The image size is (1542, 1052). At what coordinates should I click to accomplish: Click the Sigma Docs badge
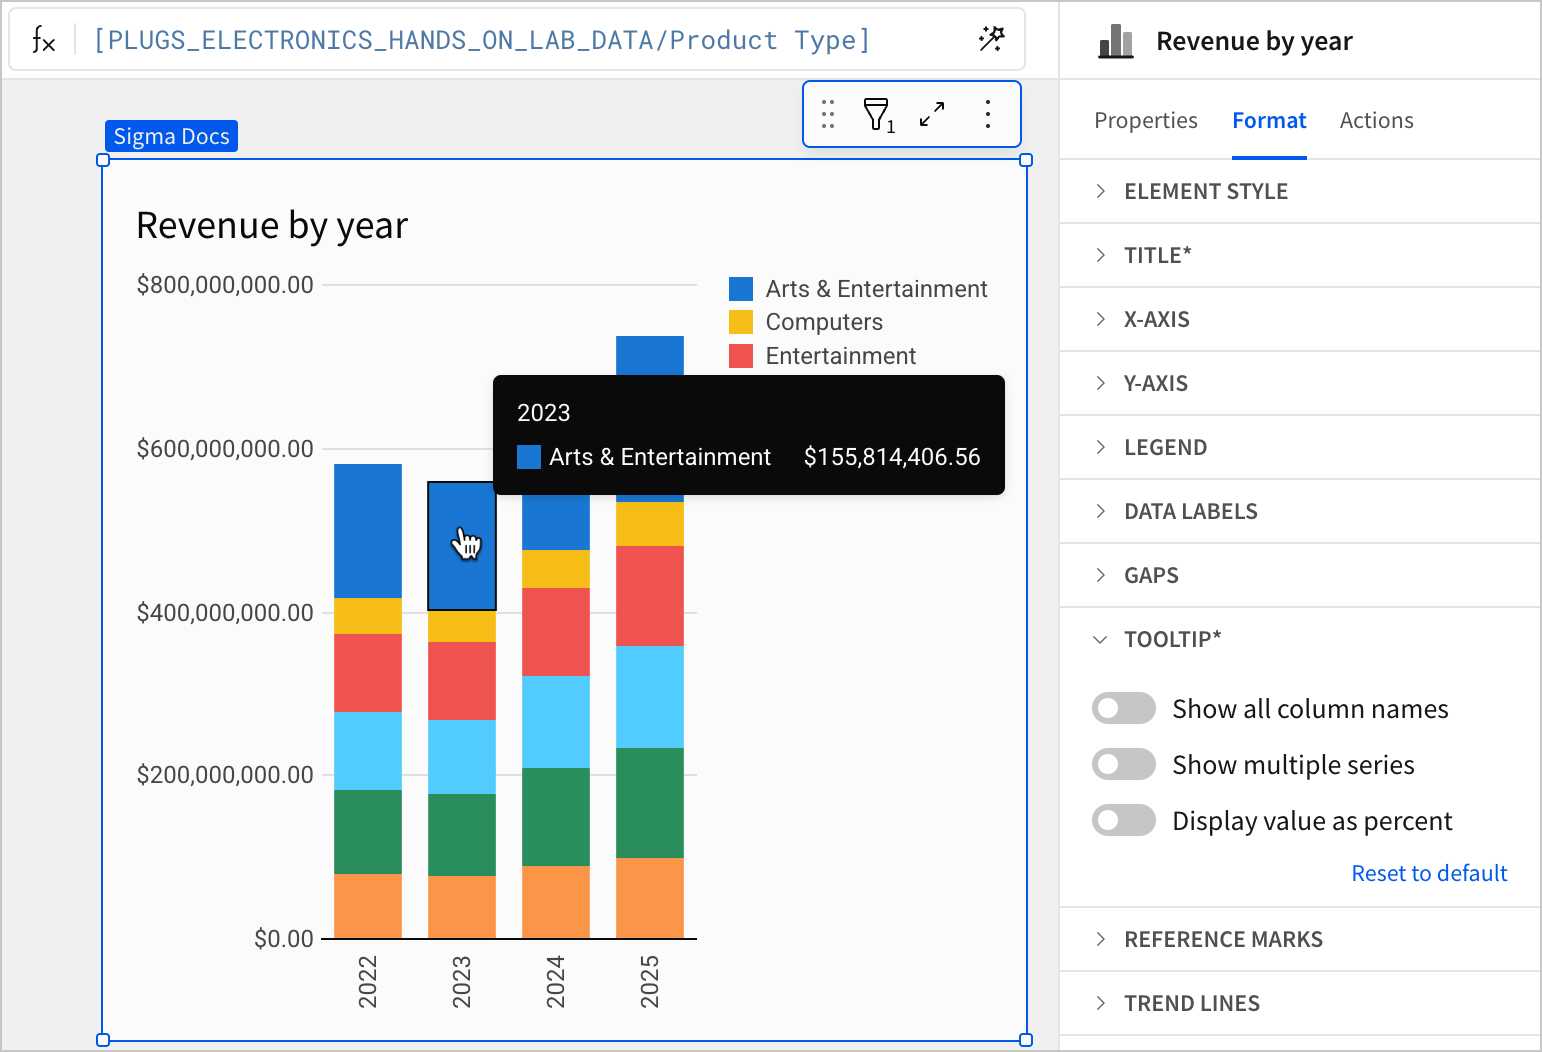[x=170, y=136]
